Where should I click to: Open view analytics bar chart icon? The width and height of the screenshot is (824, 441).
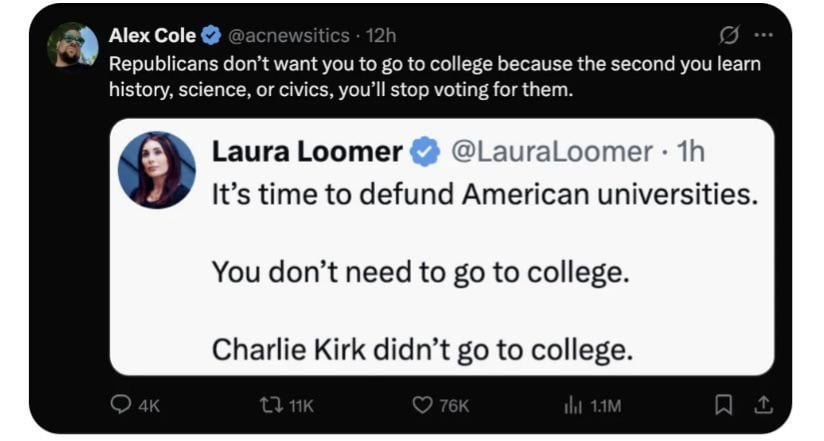coord(573,405)
